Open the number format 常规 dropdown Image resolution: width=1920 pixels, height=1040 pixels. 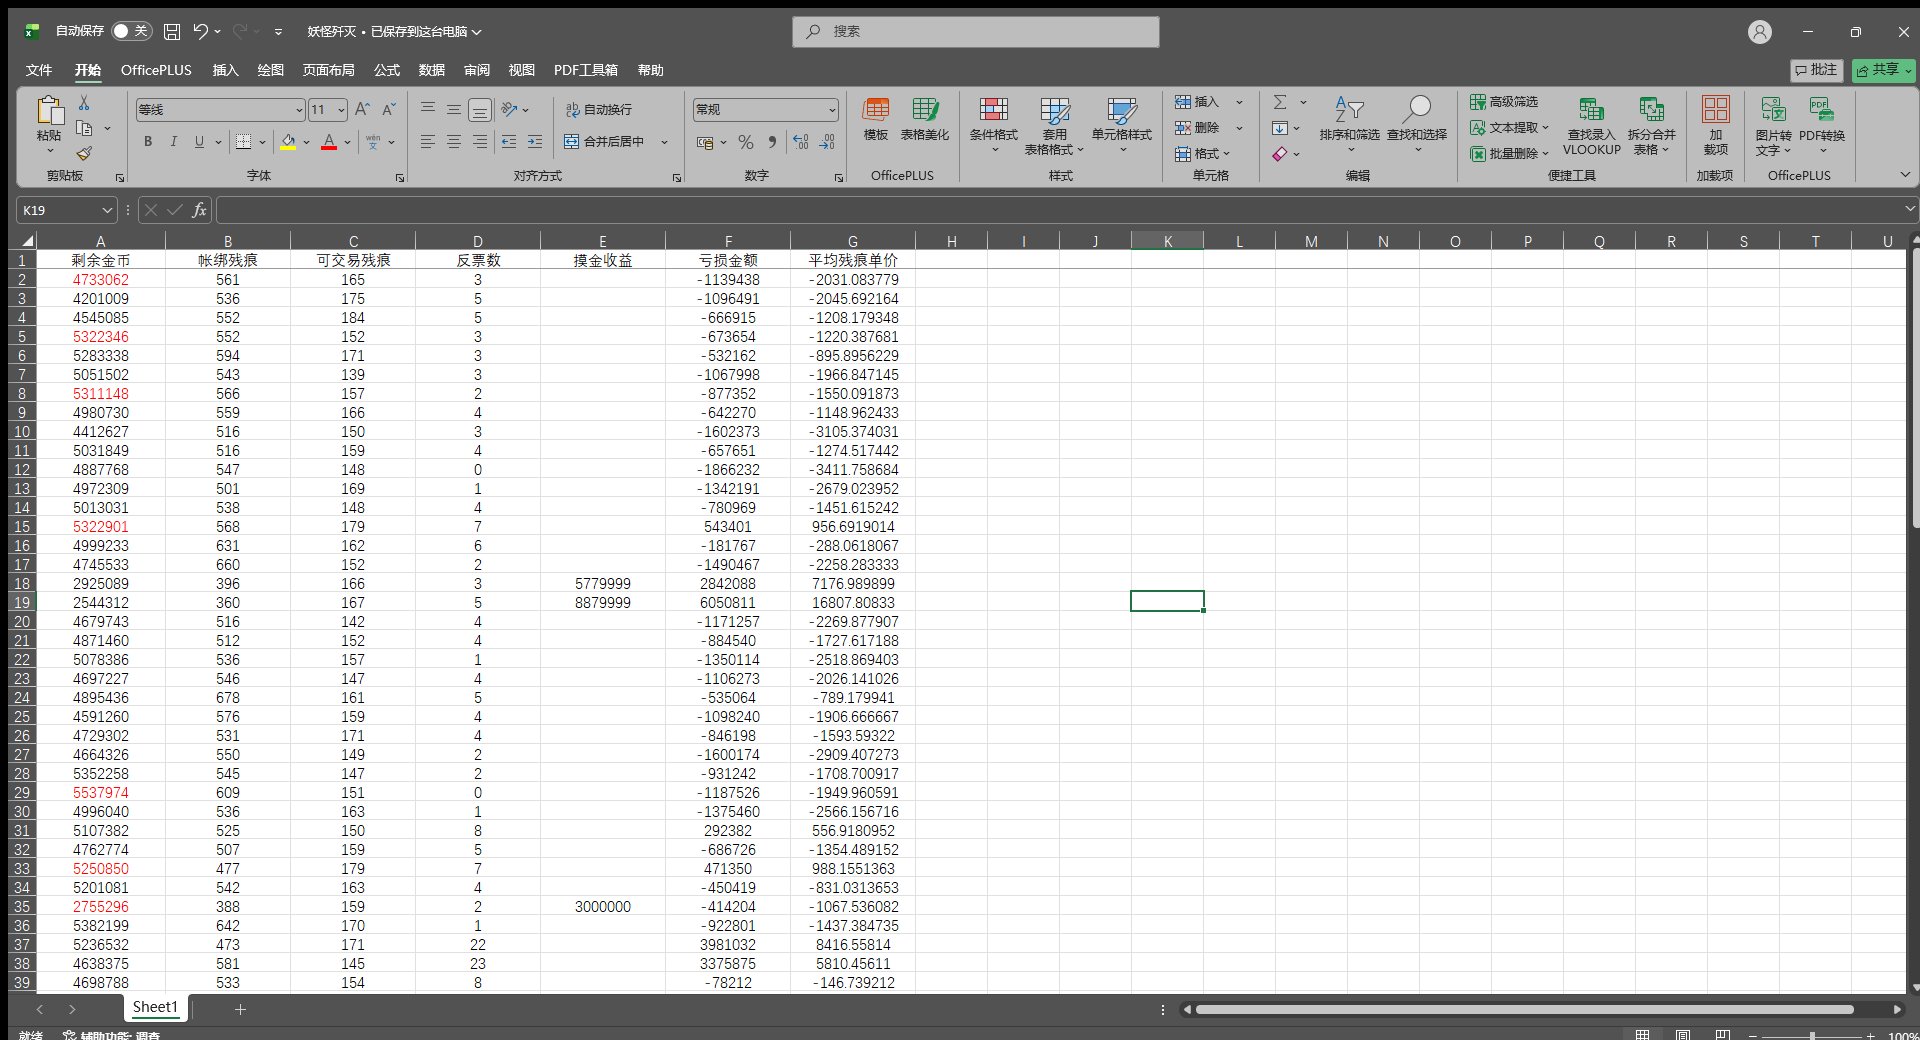pos(832,110)
